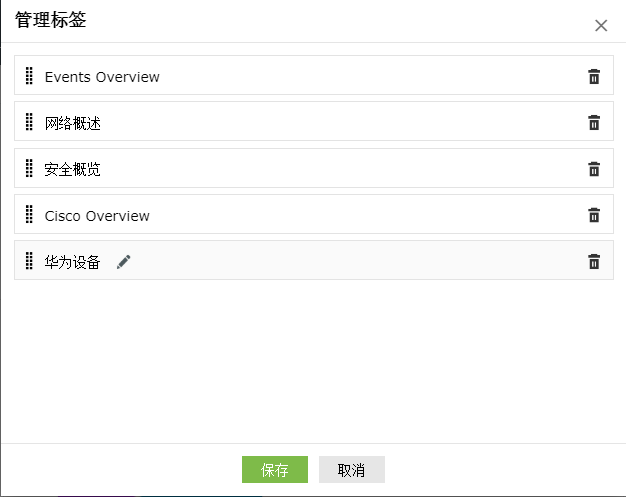Click drag handle of 安全概览
The width and height of the screenshot is (626, 497).
pos(29,169)
